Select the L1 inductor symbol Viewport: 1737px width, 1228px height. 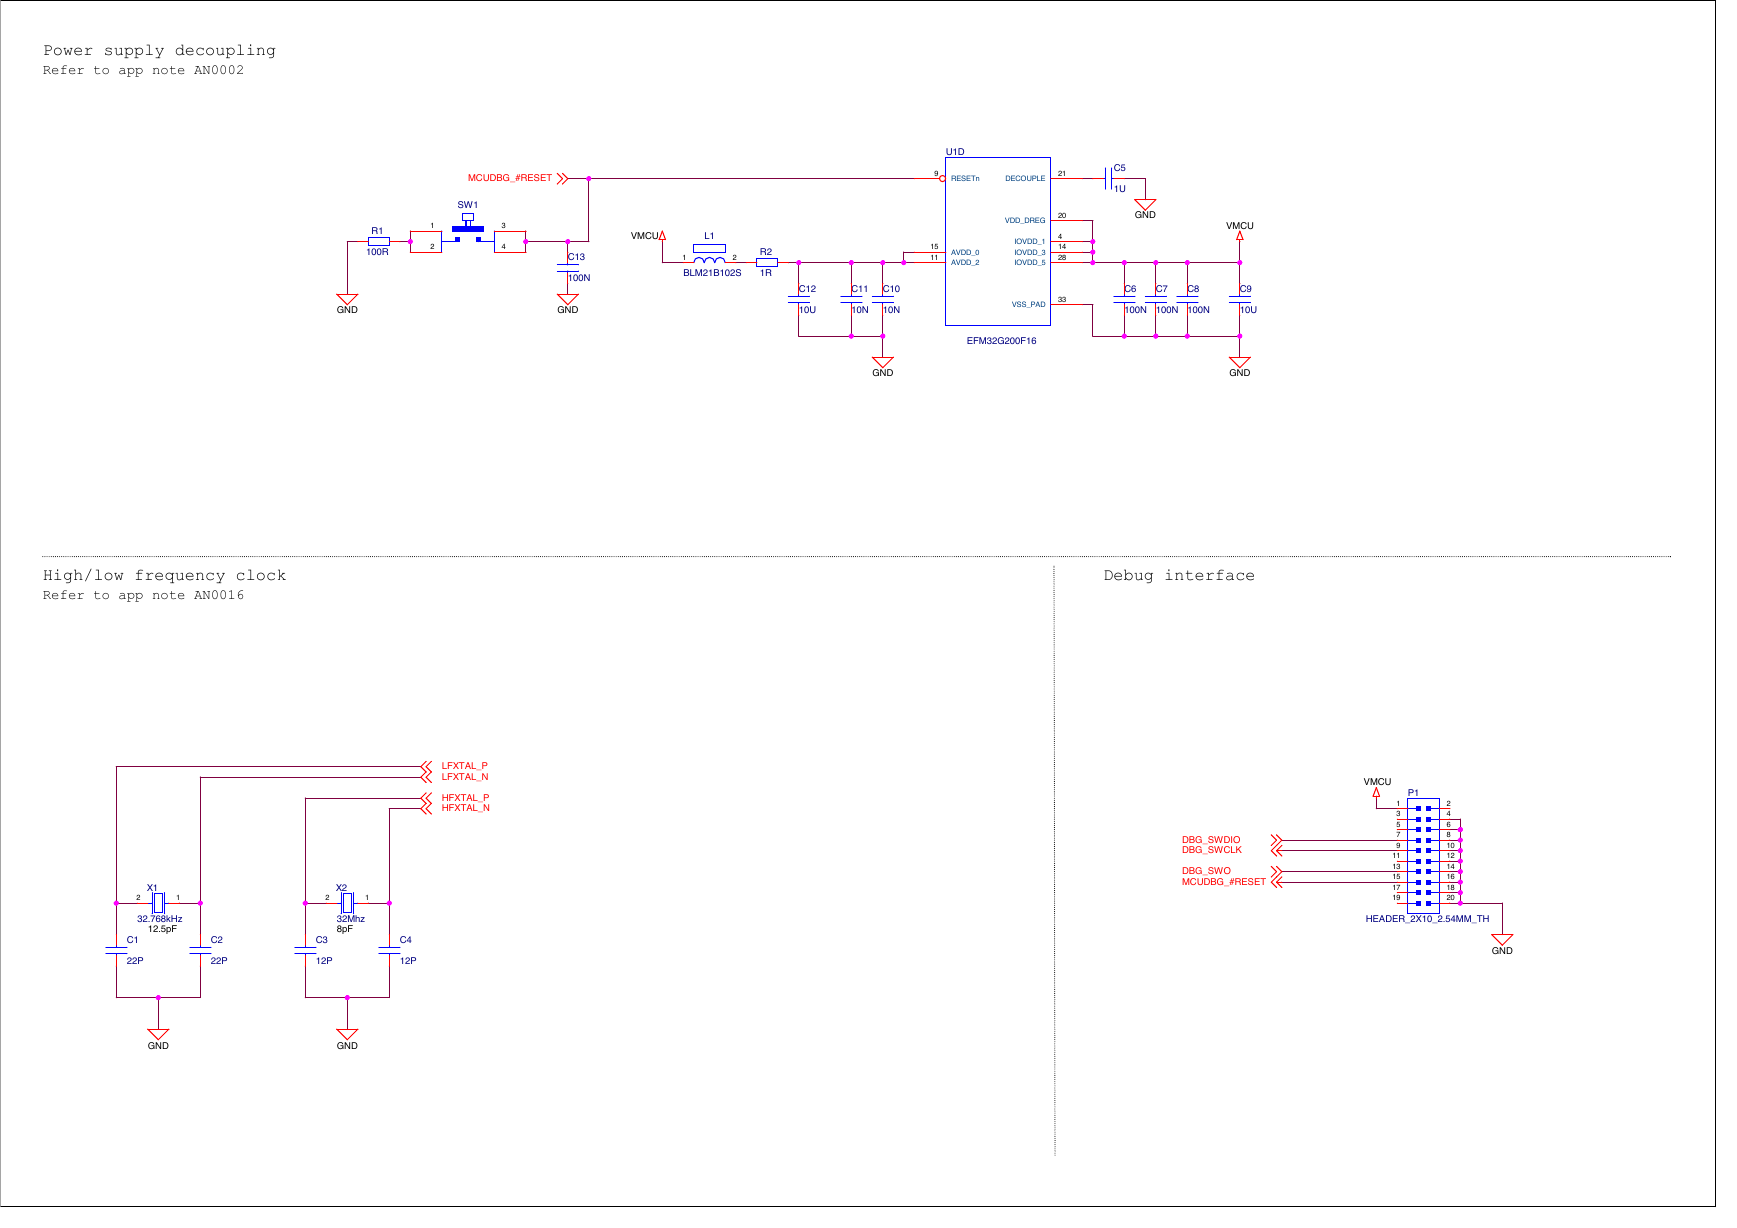pyautogui.click(x=709, y=254)
